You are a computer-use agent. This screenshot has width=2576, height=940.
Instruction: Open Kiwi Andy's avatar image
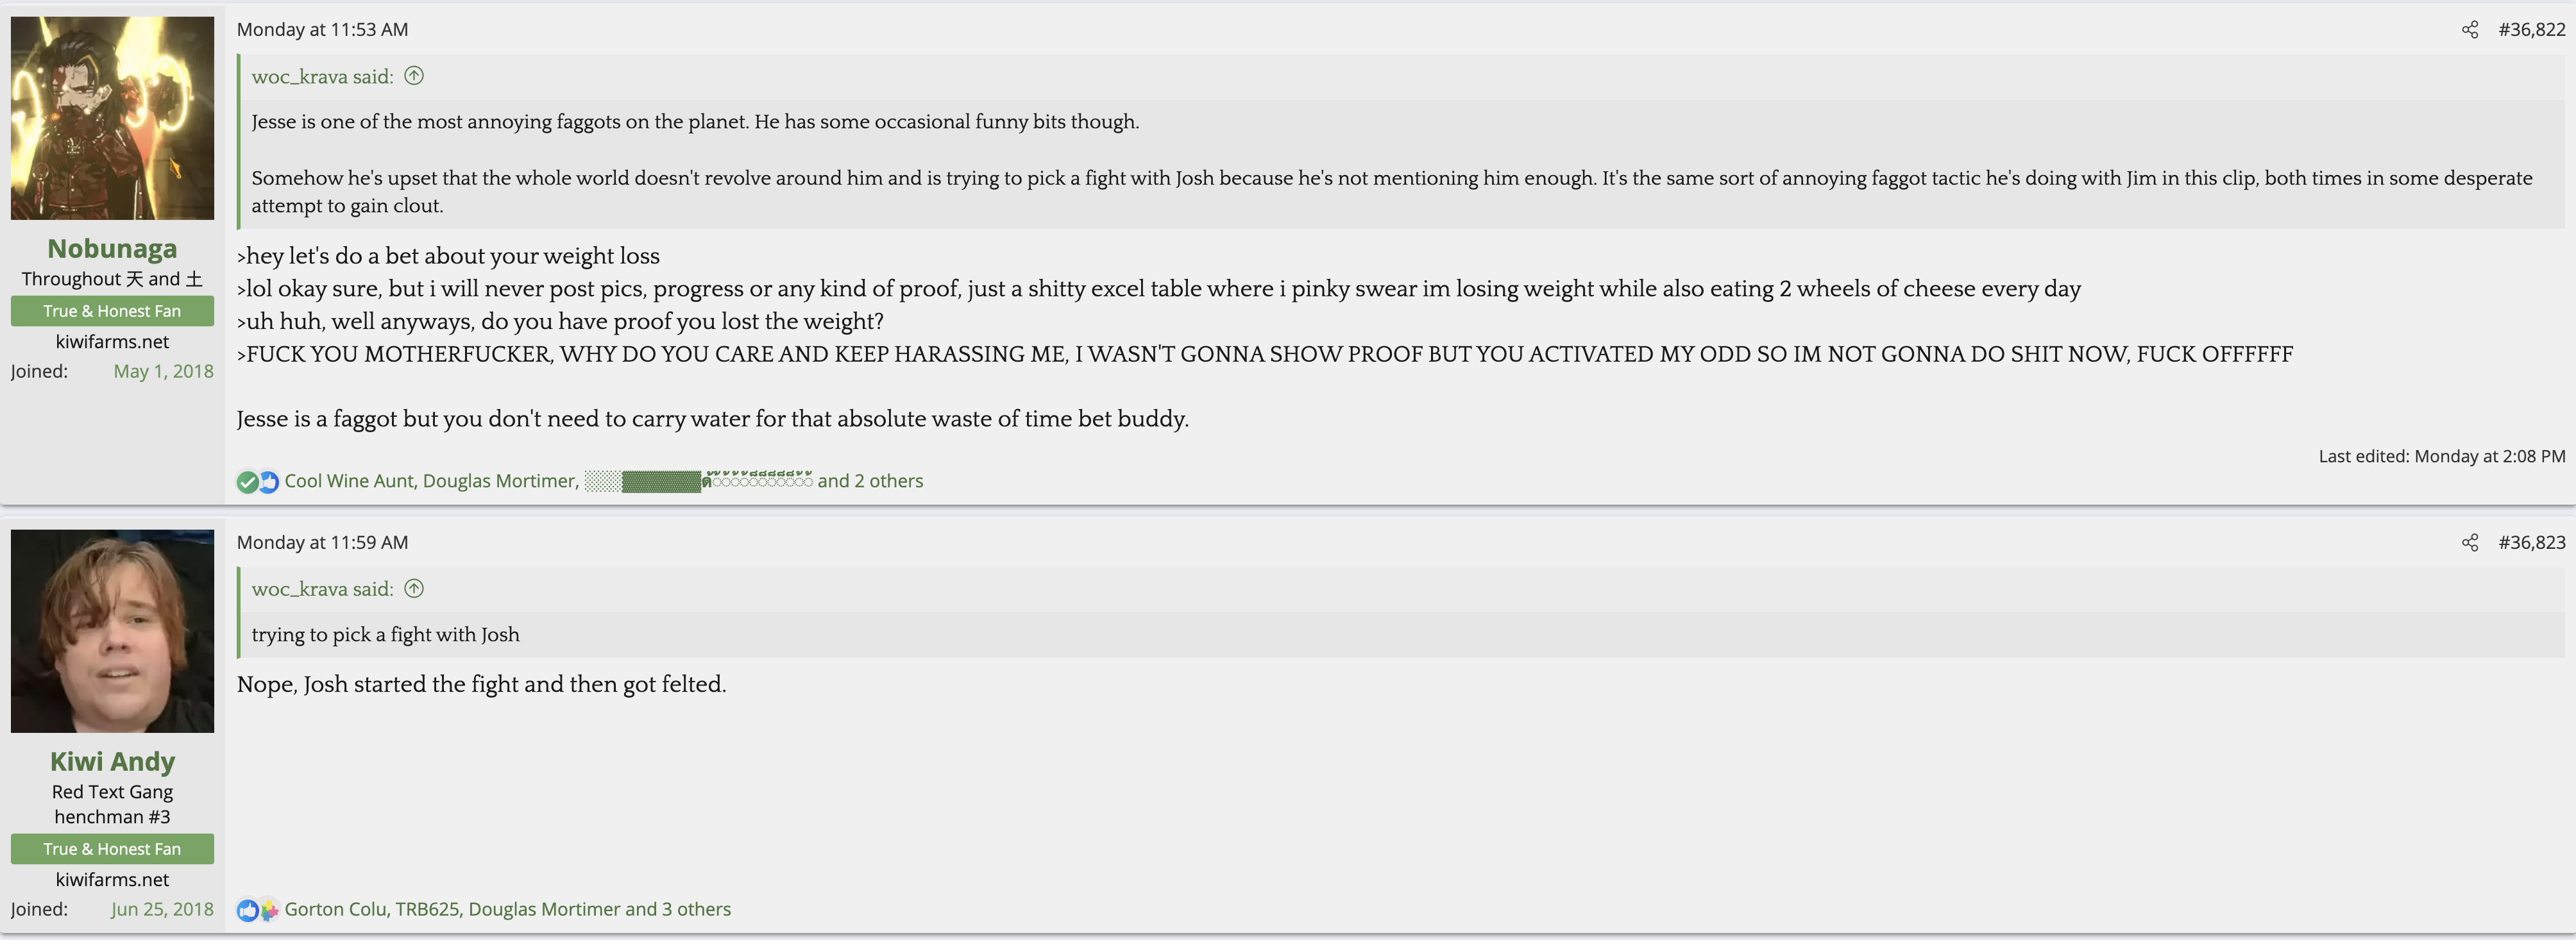point(112,631)
